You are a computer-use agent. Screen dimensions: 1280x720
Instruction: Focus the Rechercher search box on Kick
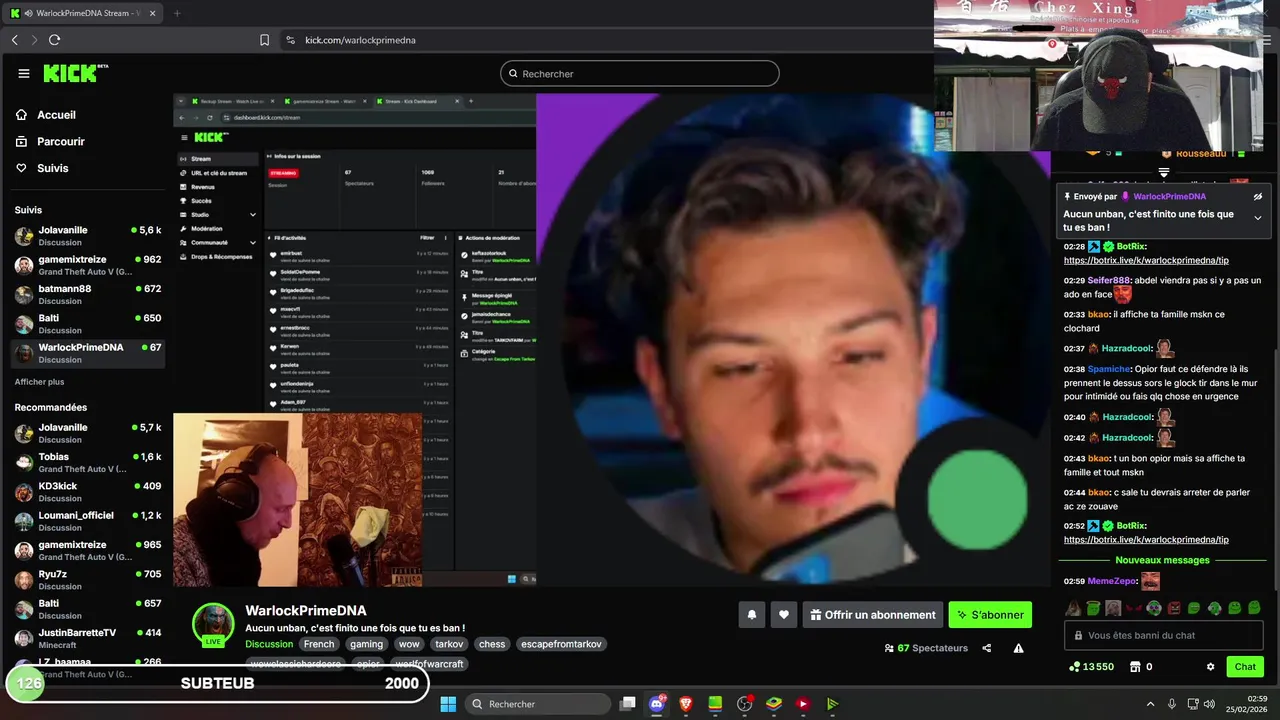pyautogui.click(x=640, y=73)
